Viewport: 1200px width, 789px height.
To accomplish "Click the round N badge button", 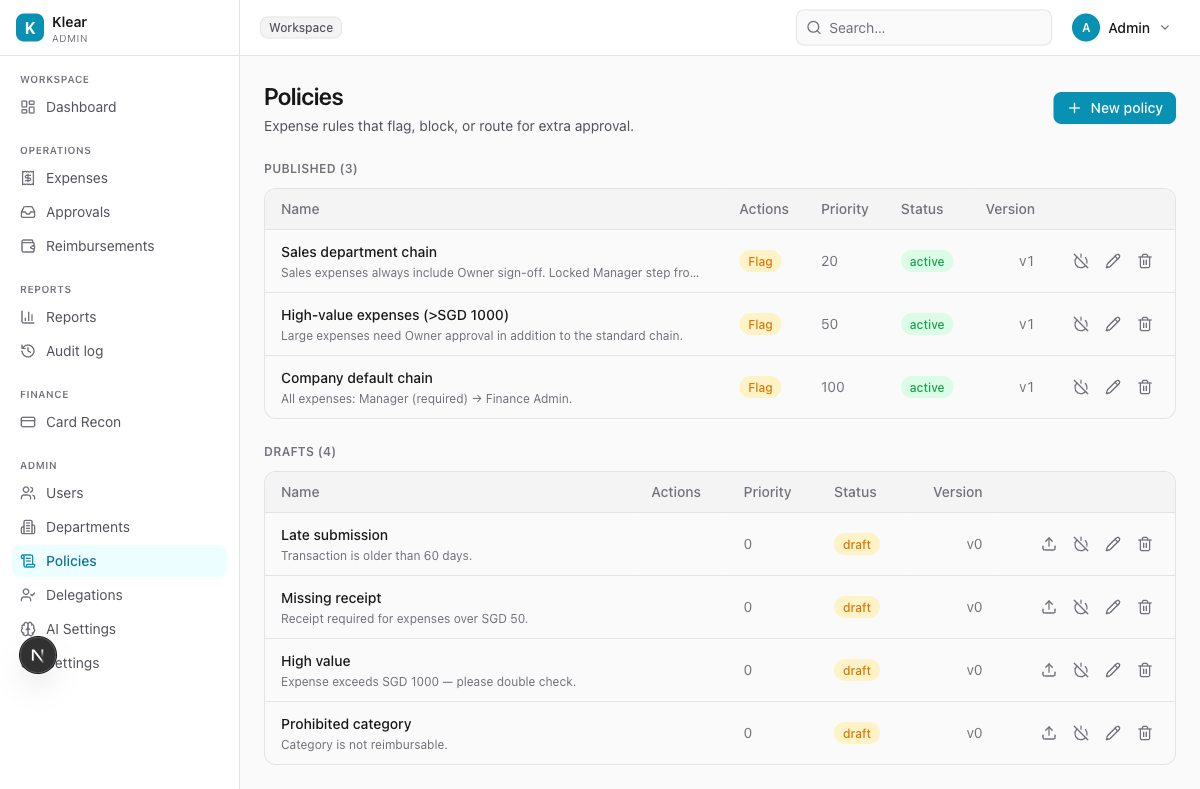I will [38, 656].
